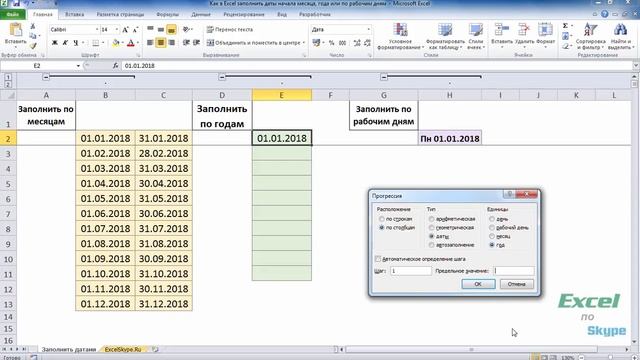640x360 pixels.
Task: Open the 'Дата' number format dropdown
Action: point(369,29)
